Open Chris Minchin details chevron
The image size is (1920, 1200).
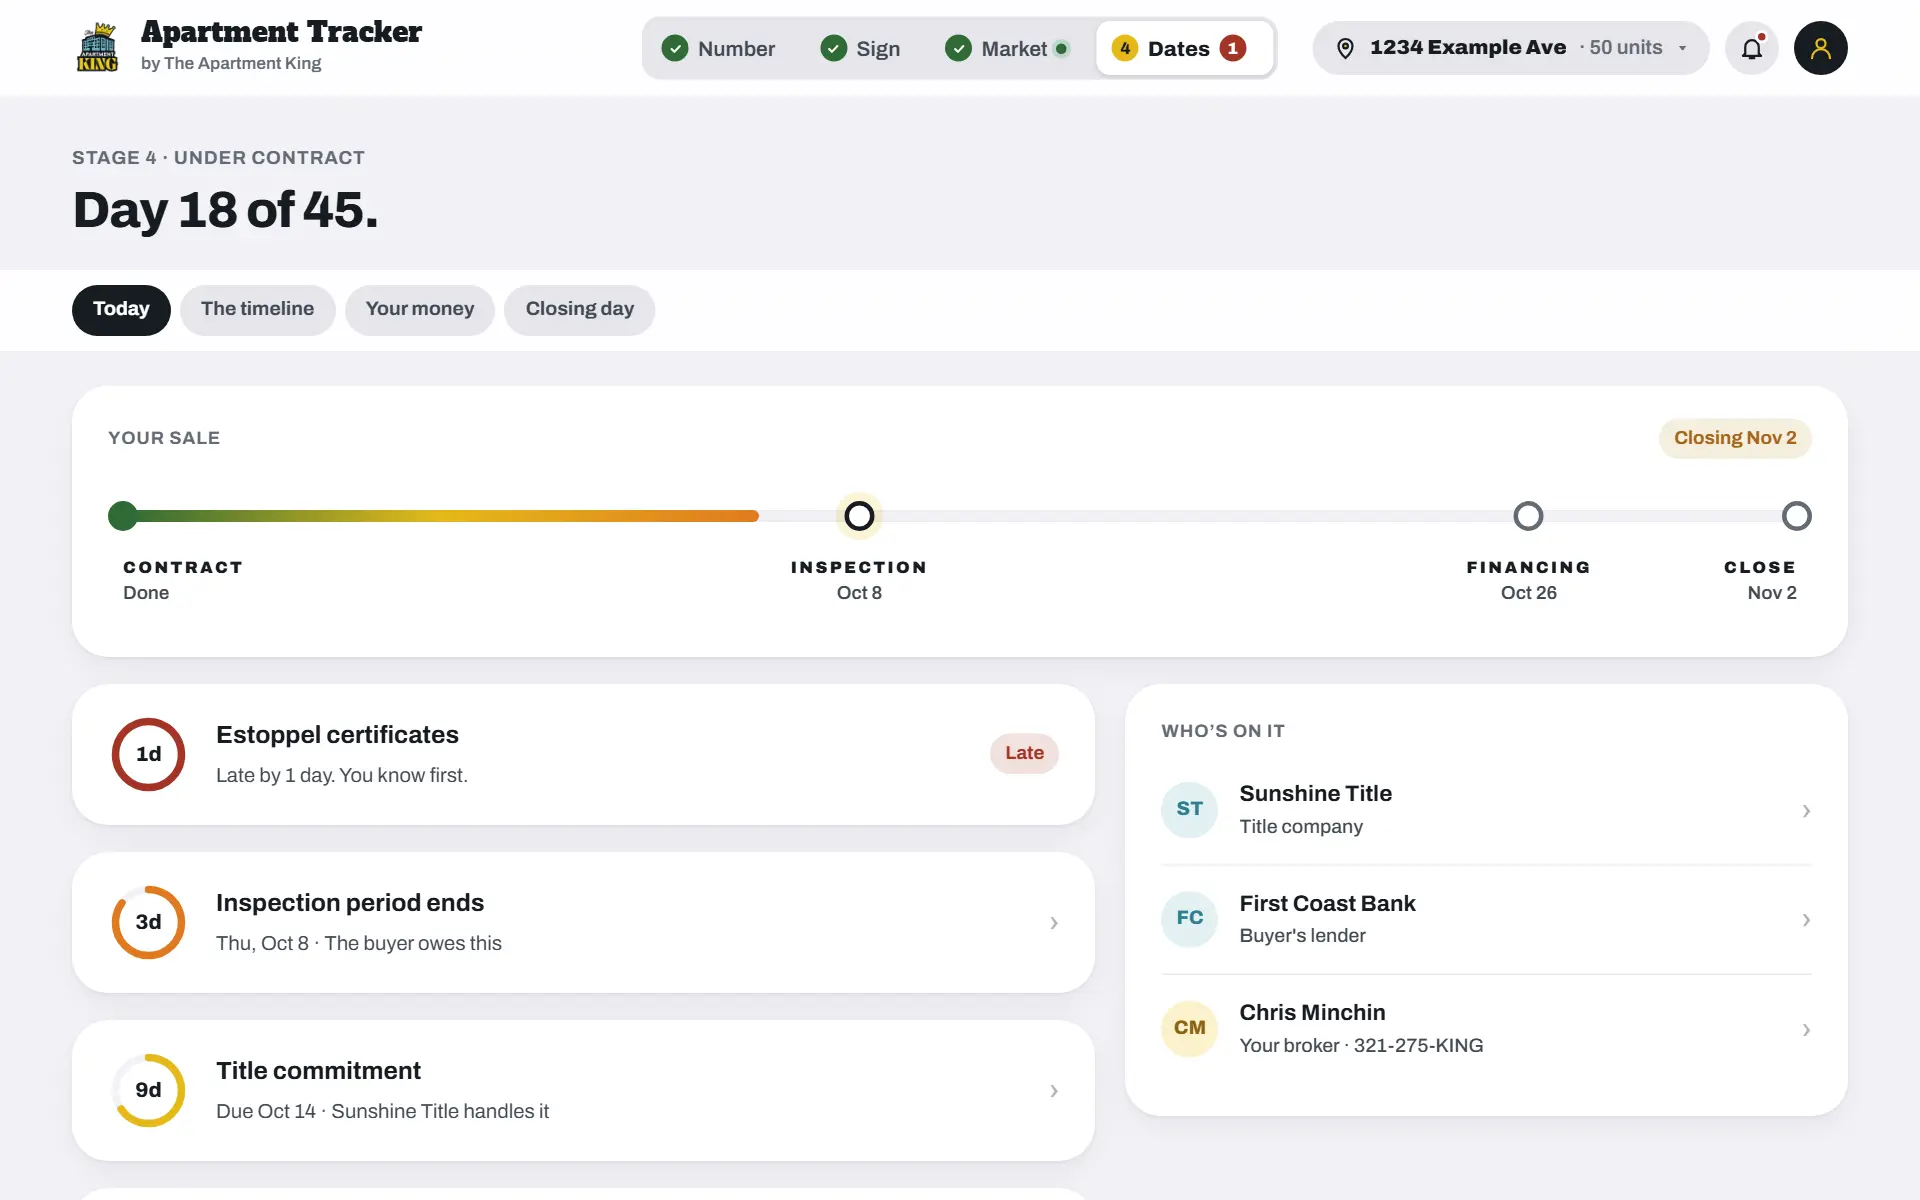pos(1805,1030)
